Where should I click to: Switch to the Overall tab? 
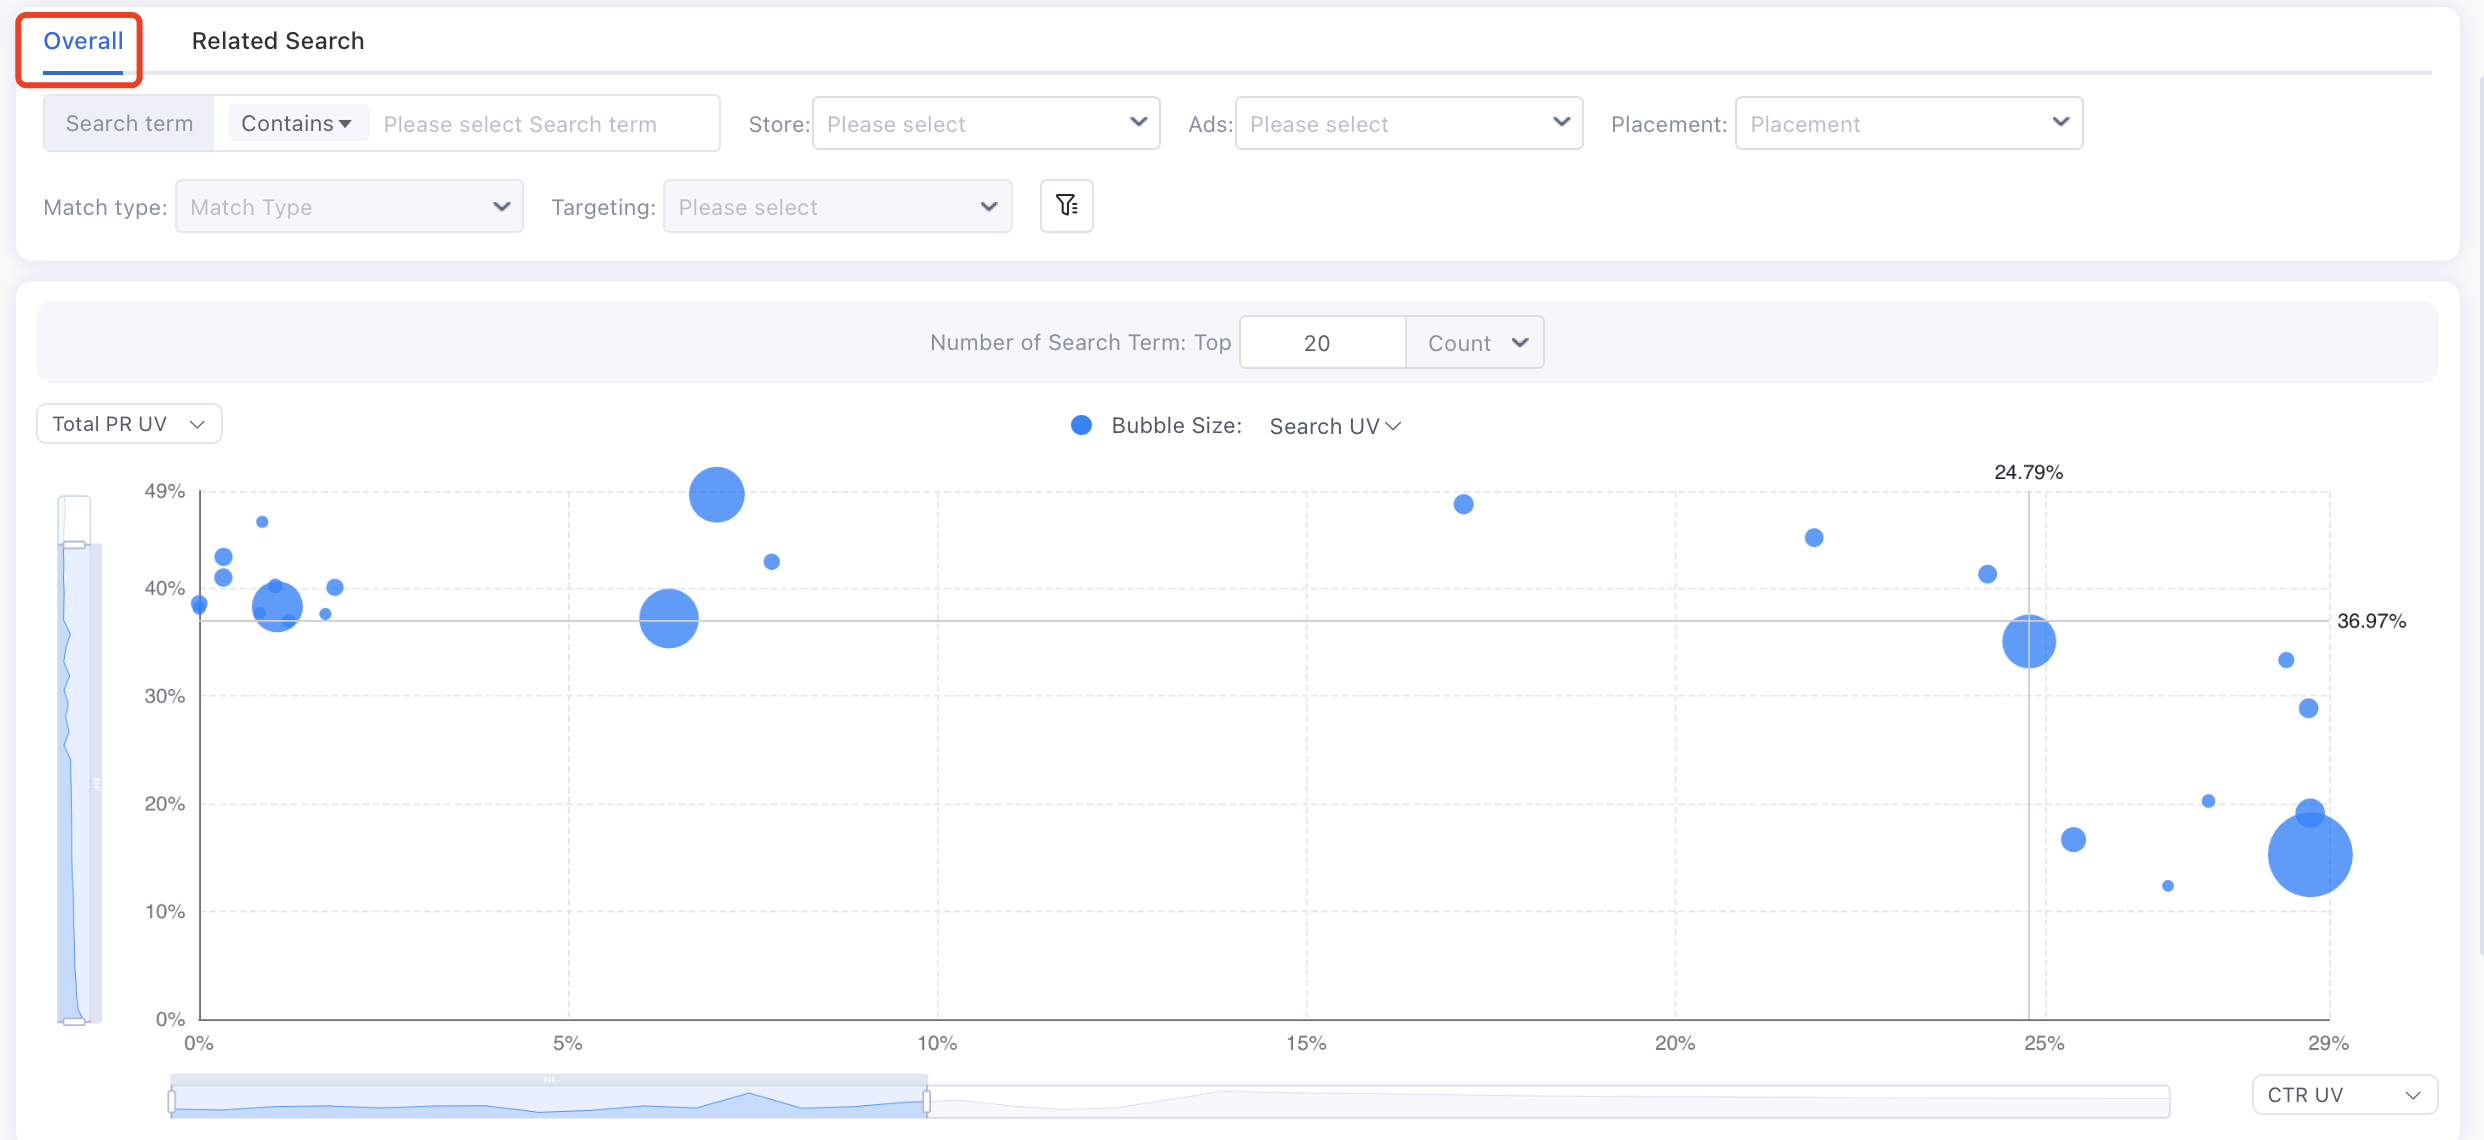tap(83, 41)
